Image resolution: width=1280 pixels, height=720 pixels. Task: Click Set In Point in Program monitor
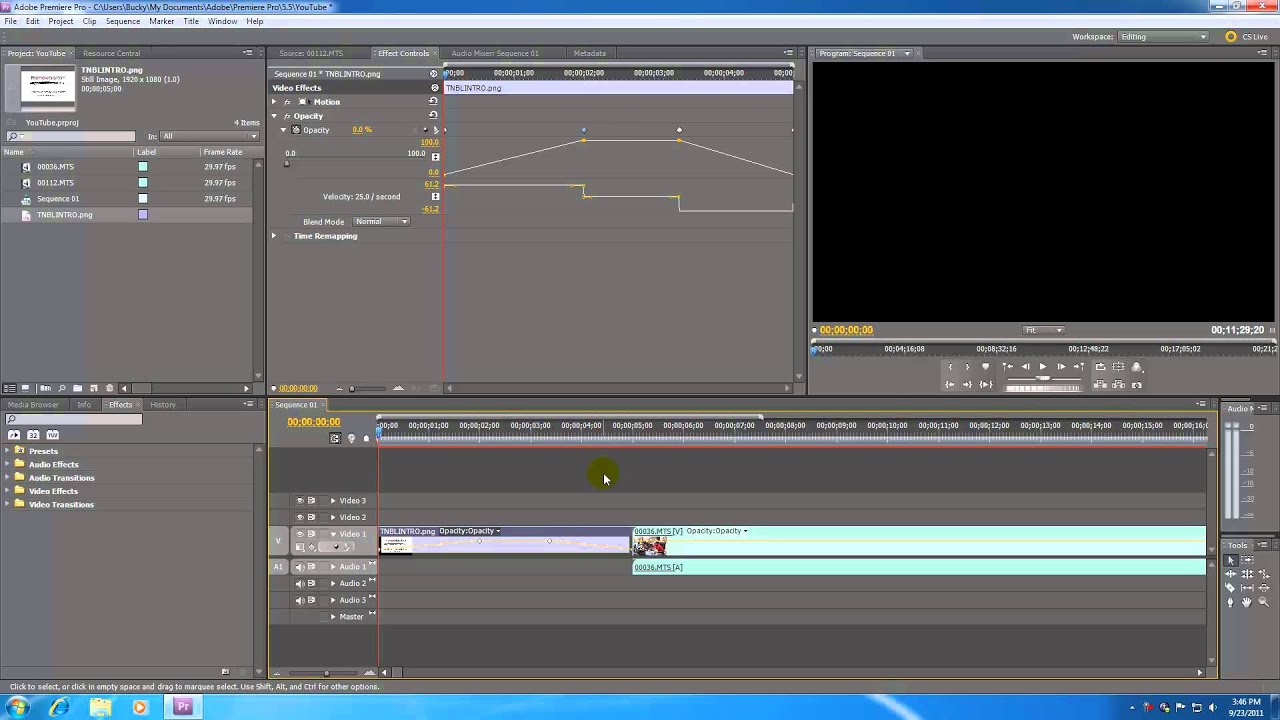point(951,367)
